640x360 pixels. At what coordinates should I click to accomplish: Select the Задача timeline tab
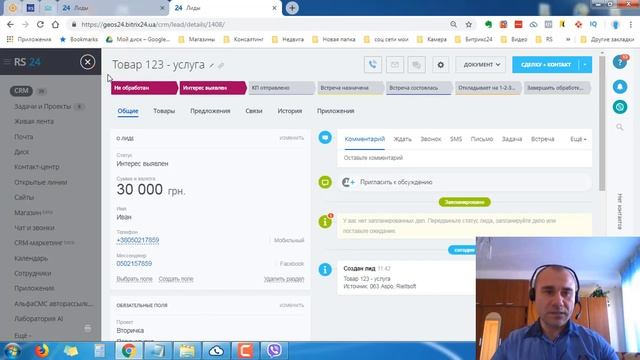pyautogui.click(x=512, y=139)
